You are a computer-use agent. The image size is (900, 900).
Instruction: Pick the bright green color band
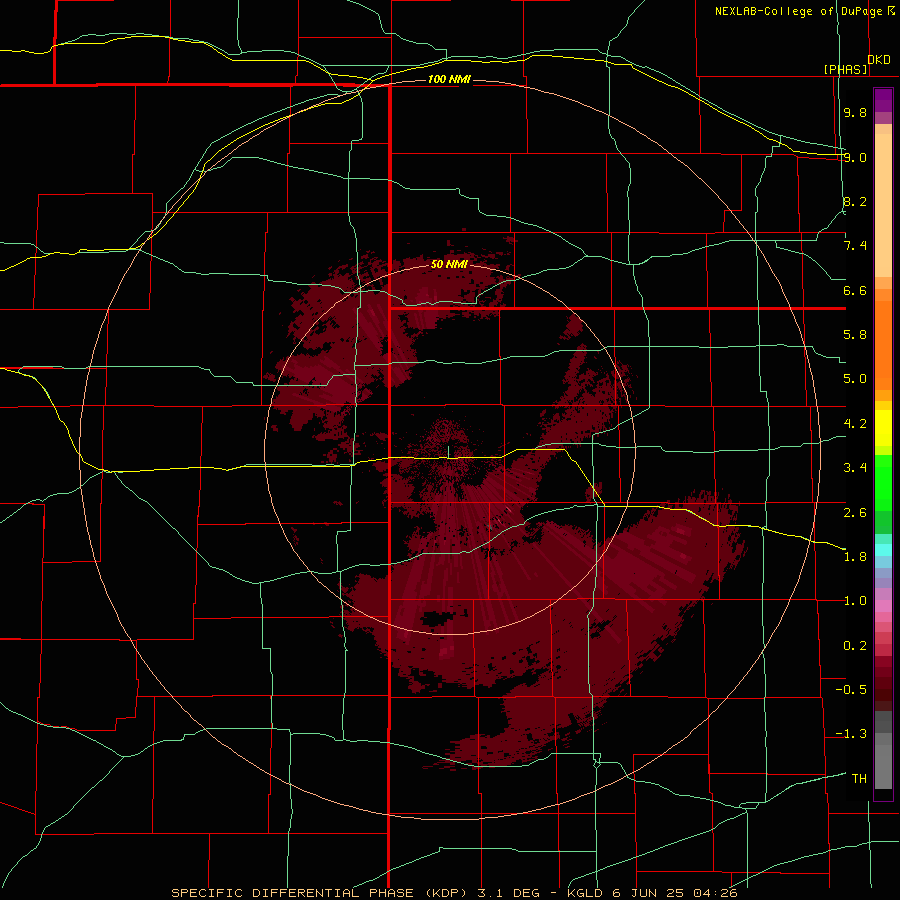pyautogui.click(x=883, y=482)
